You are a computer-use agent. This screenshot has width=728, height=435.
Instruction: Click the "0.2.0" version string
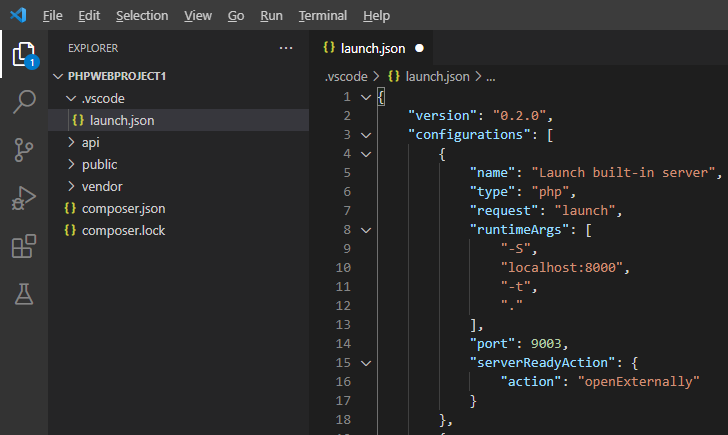click(520, 115)
